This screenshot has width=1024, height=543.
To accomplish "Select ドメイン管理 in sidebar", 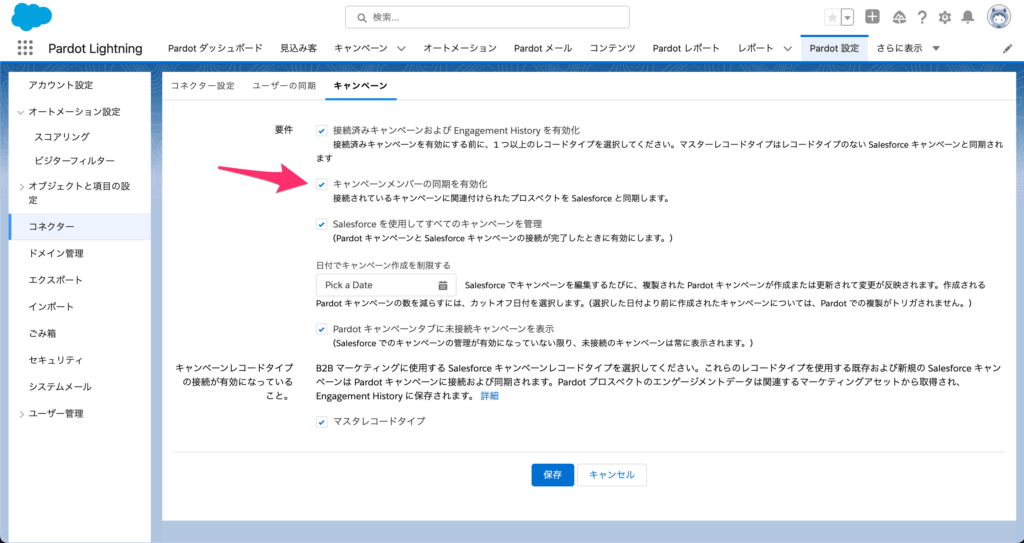I will click(x=56, y=254).
